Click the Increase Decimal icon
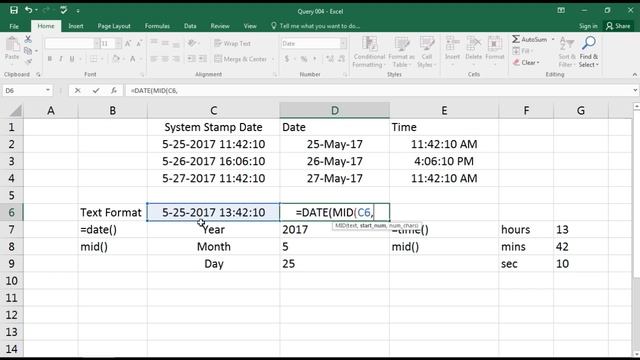 pos(330,59)
